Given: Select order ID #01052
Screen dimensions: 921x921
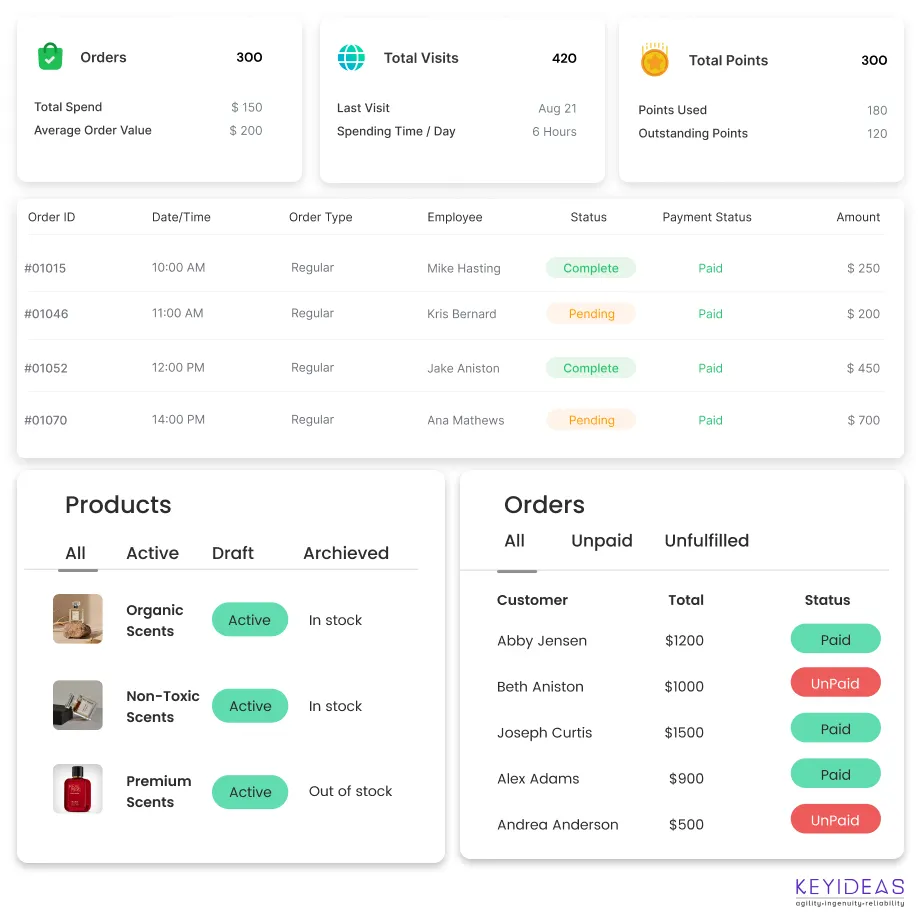Looking at the screenshot, I should 46,368.
